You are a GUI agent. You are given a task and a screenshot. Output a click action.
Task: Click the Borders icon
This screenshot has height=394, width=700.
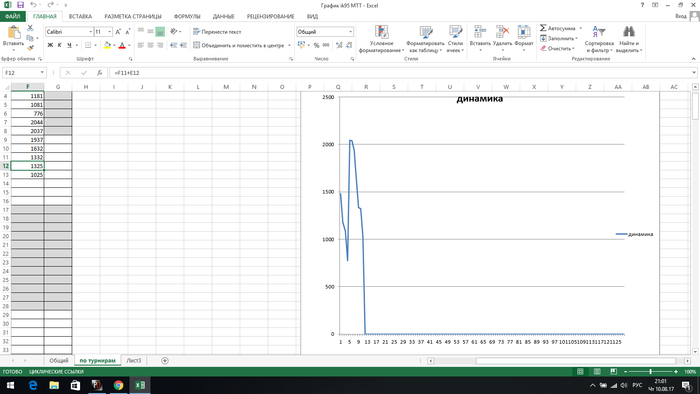(88, 45)
